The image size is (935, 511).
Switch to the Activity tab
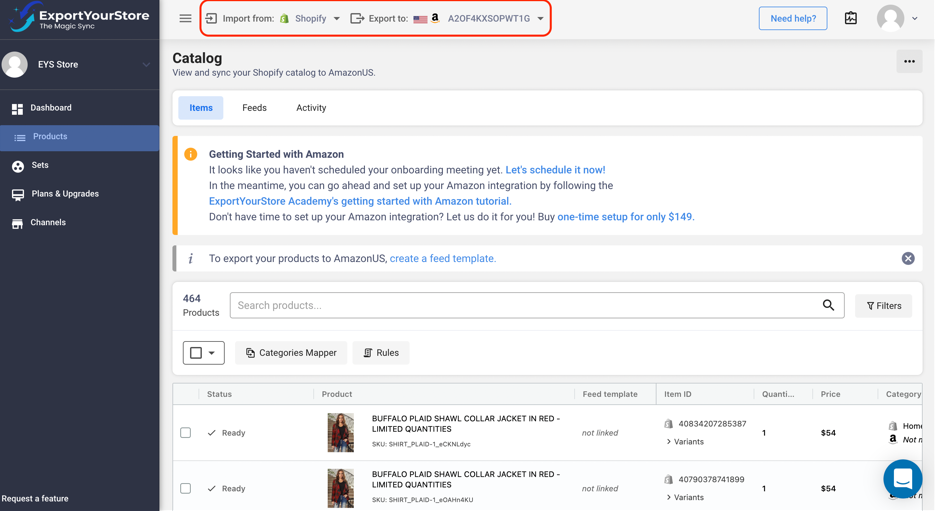[311, 108]
